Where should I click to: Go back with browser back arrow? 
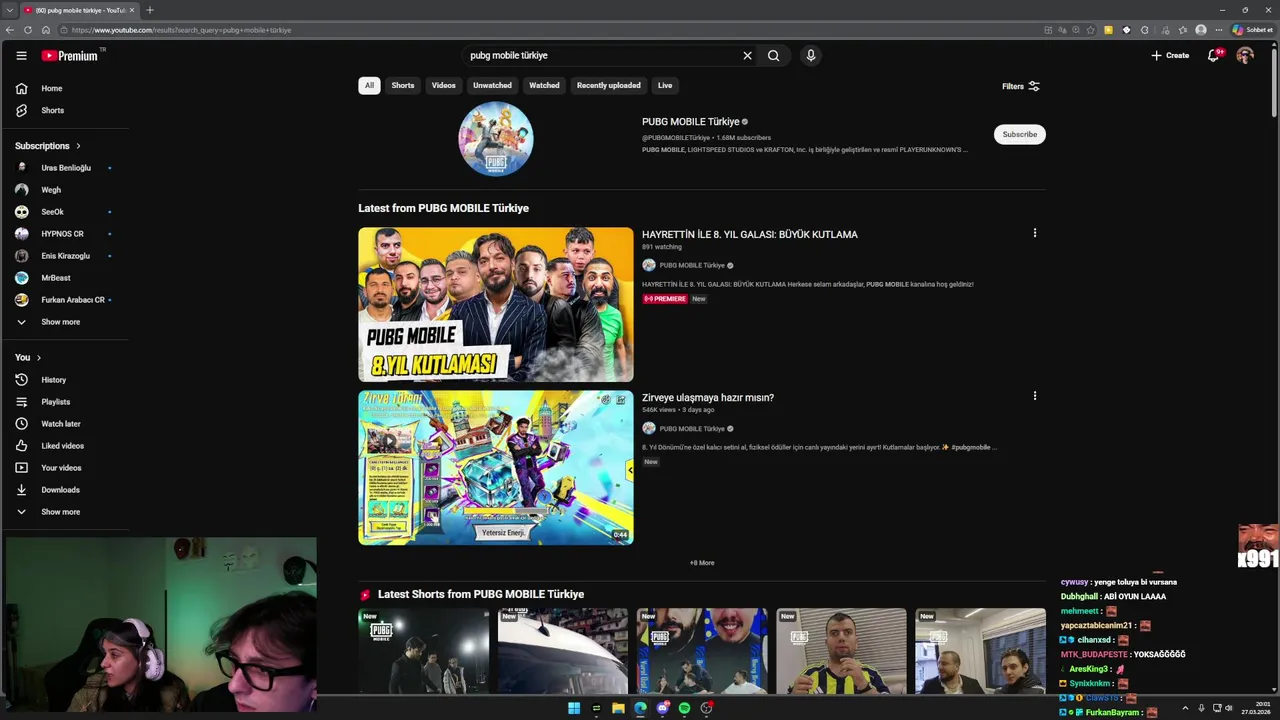coord(10,30)
